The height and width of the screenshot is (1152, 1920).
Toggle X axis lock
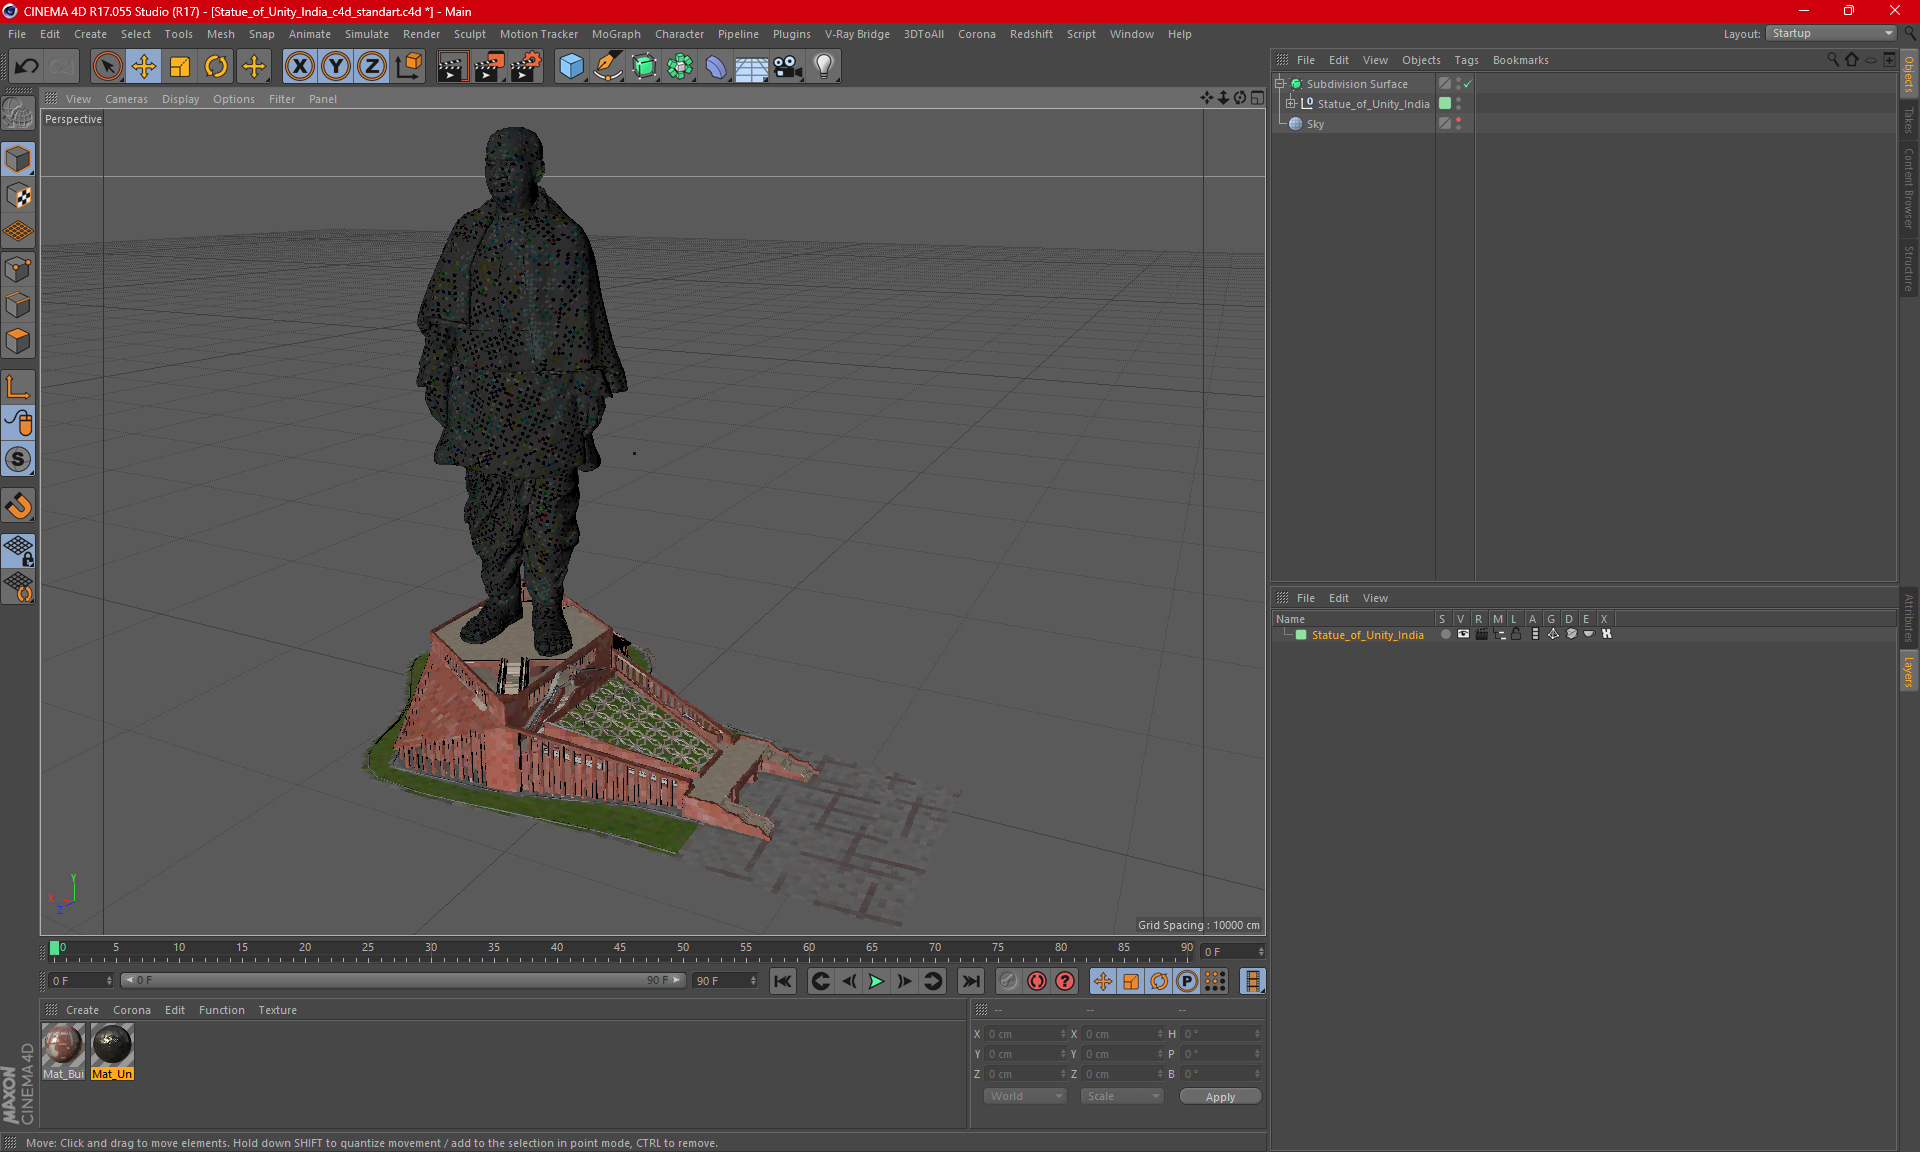(299, 66)
